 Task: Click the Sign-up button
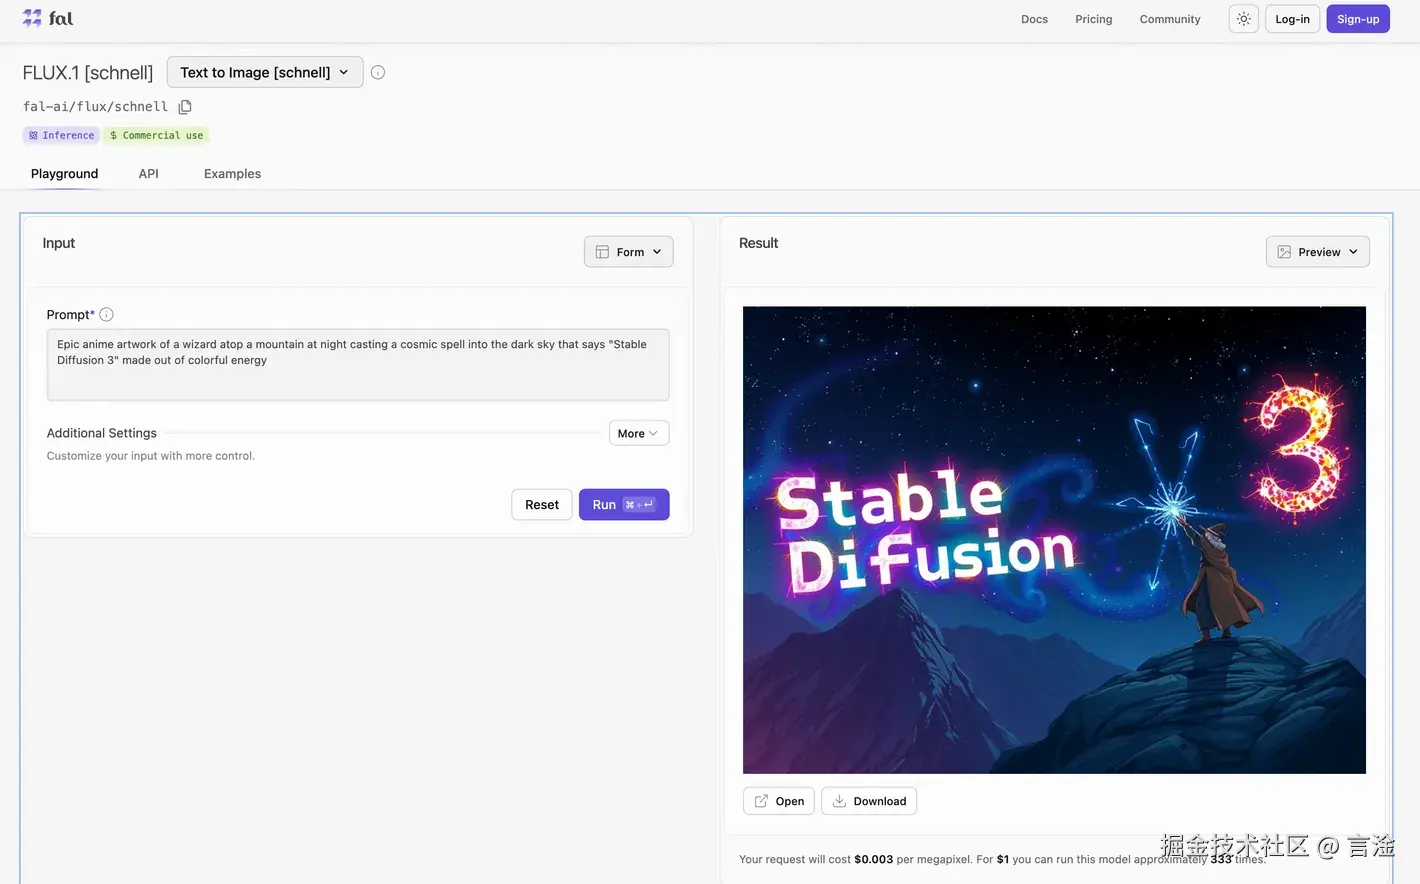(x=1358, y=19)
